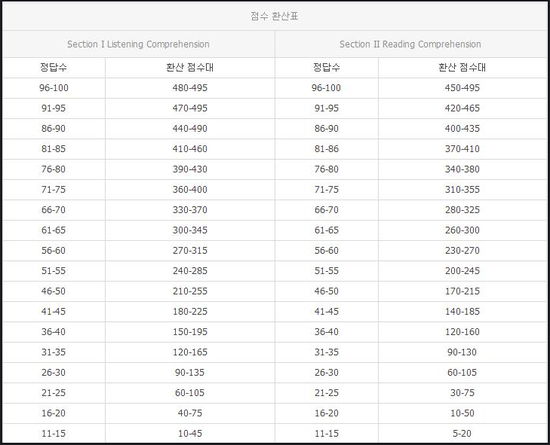Screen dimensions: 550x445
Task: Select Reading score cell 310-355
Action: tap(462, 189)
